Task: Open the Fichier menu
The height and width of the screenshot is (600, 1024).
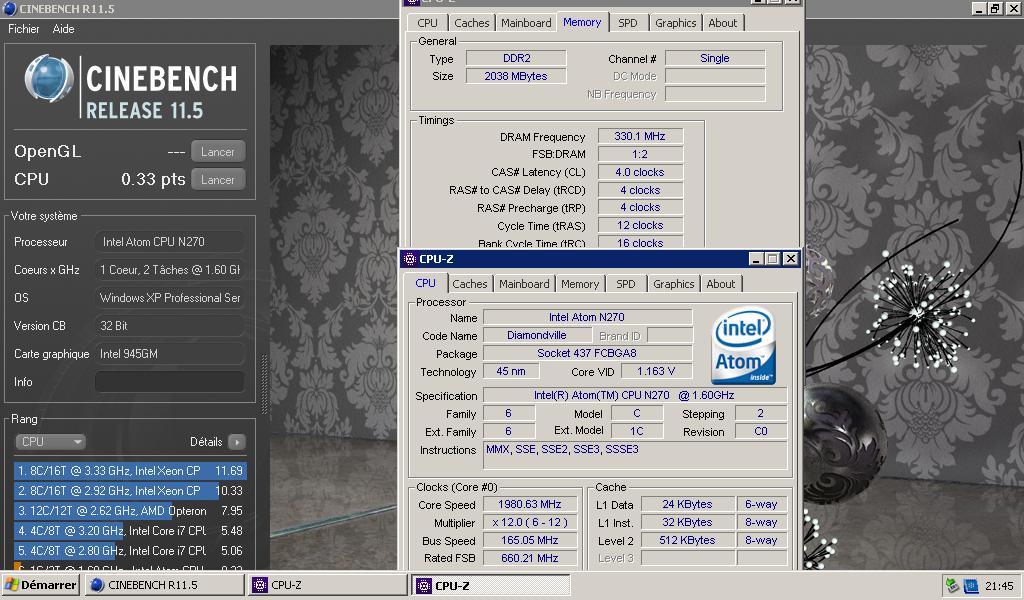Action: (24, 29)
